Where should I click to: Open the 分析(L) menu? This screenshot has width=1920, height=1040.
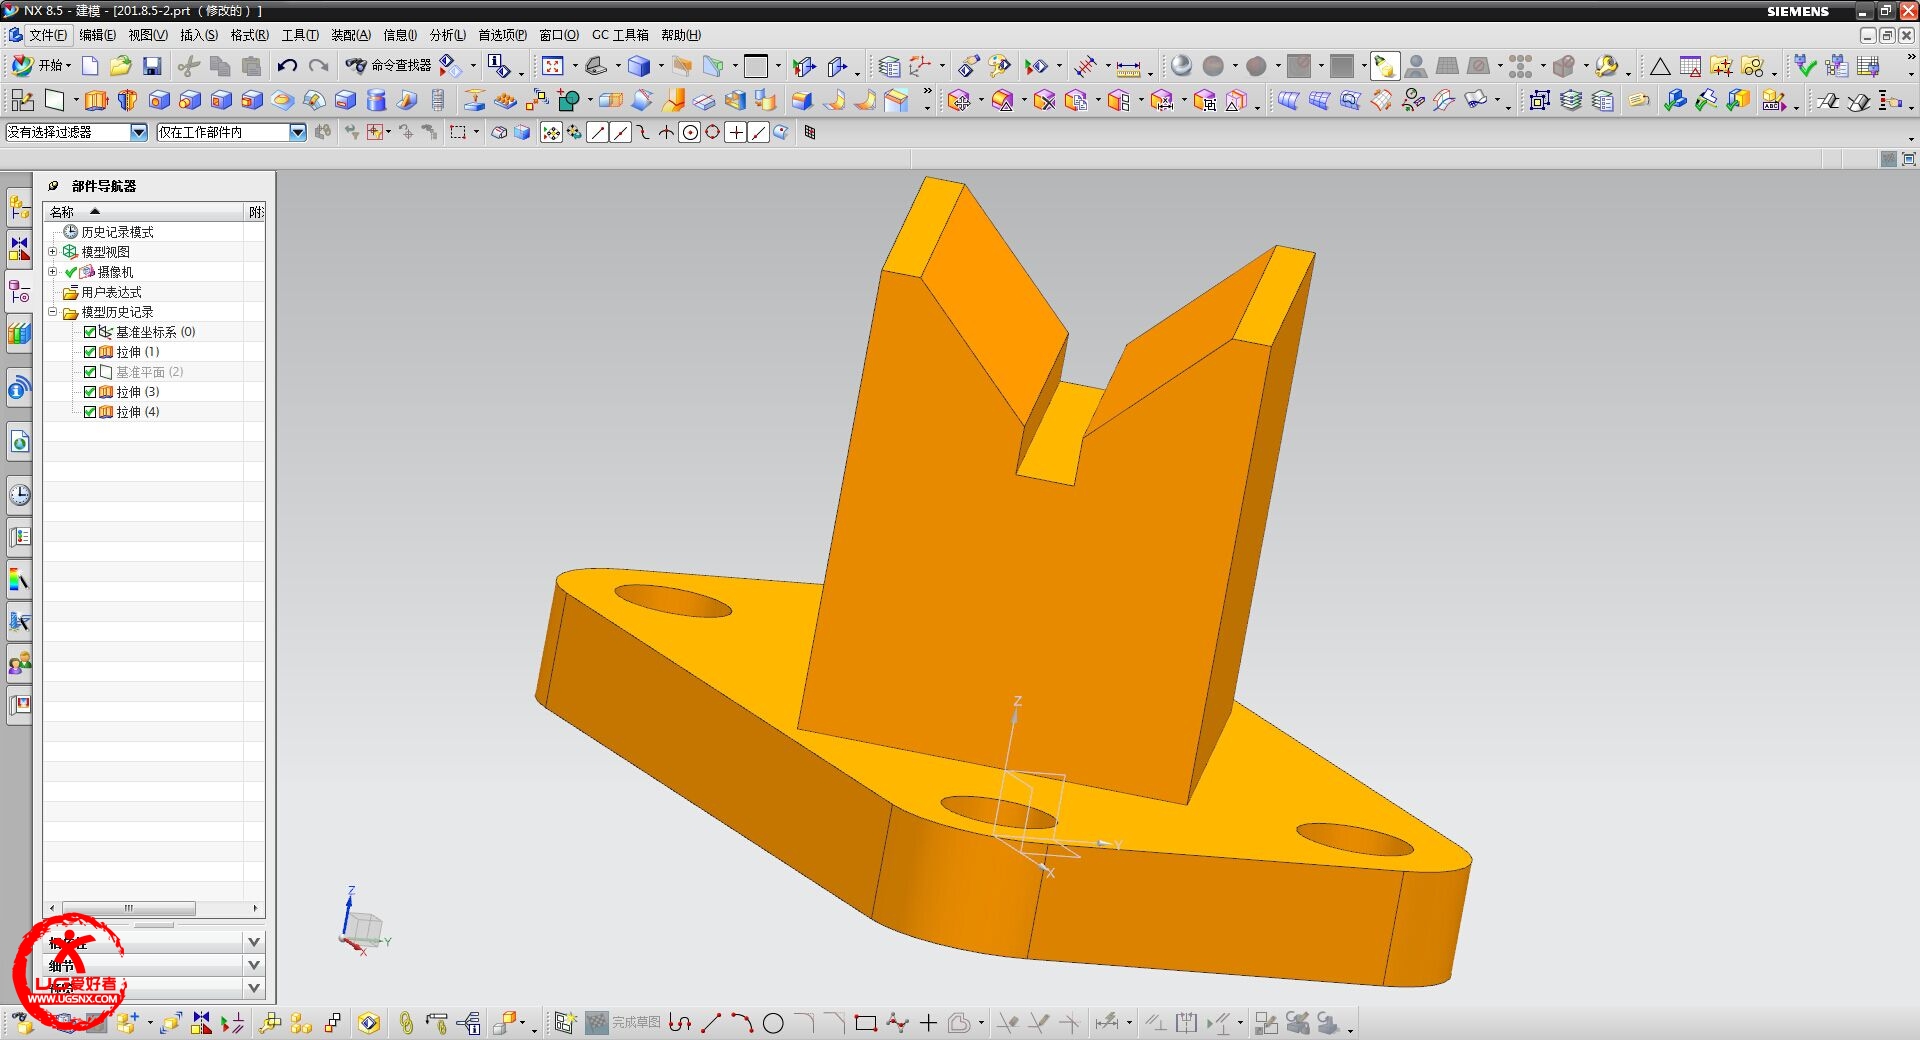(447, 35)
